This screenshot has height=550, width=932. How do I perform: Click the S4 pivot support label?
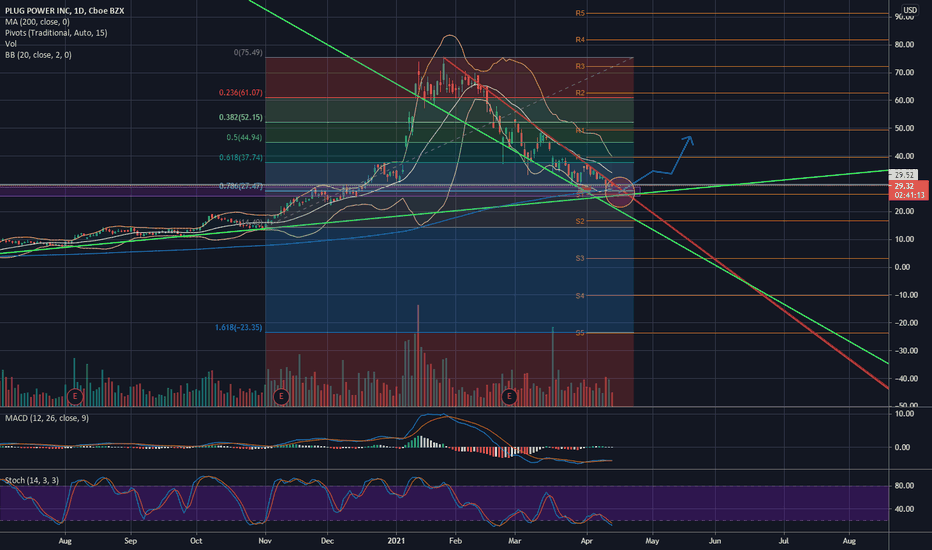point(580,296)
